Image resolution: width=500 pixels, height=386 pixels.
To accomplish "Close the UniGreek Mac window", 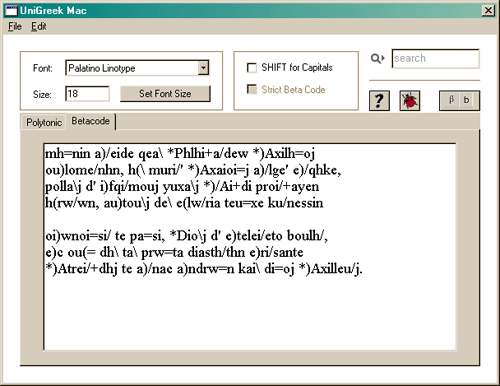I will (488, 11).
